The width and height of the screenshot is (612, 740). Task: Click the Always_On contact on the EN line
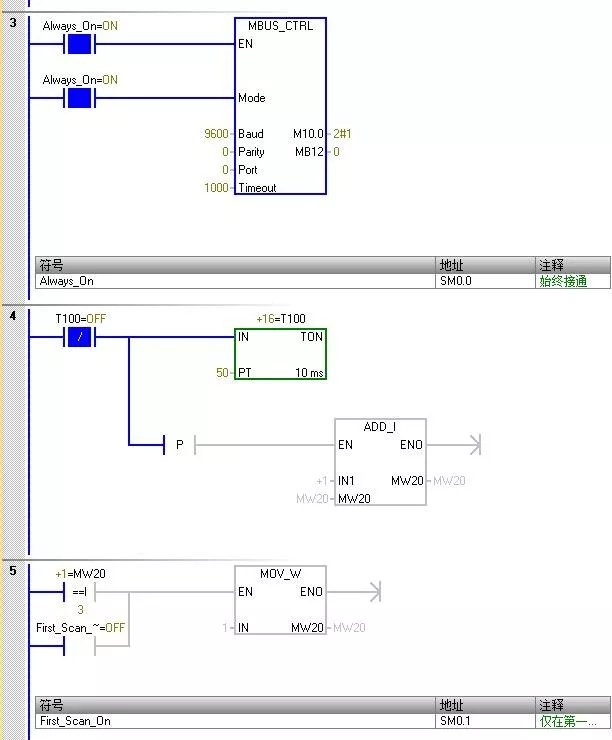coord(78,44)
